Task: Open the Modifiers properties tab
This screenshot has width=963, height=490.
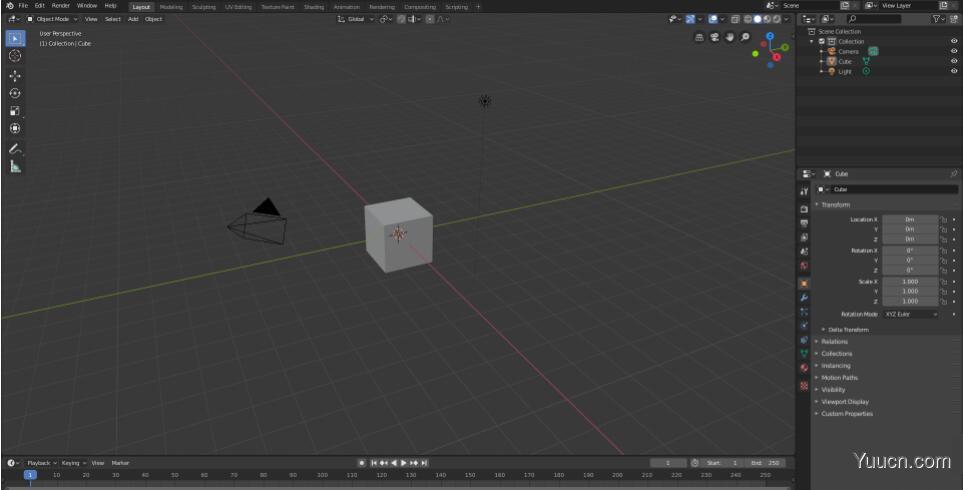Action: 804,297
